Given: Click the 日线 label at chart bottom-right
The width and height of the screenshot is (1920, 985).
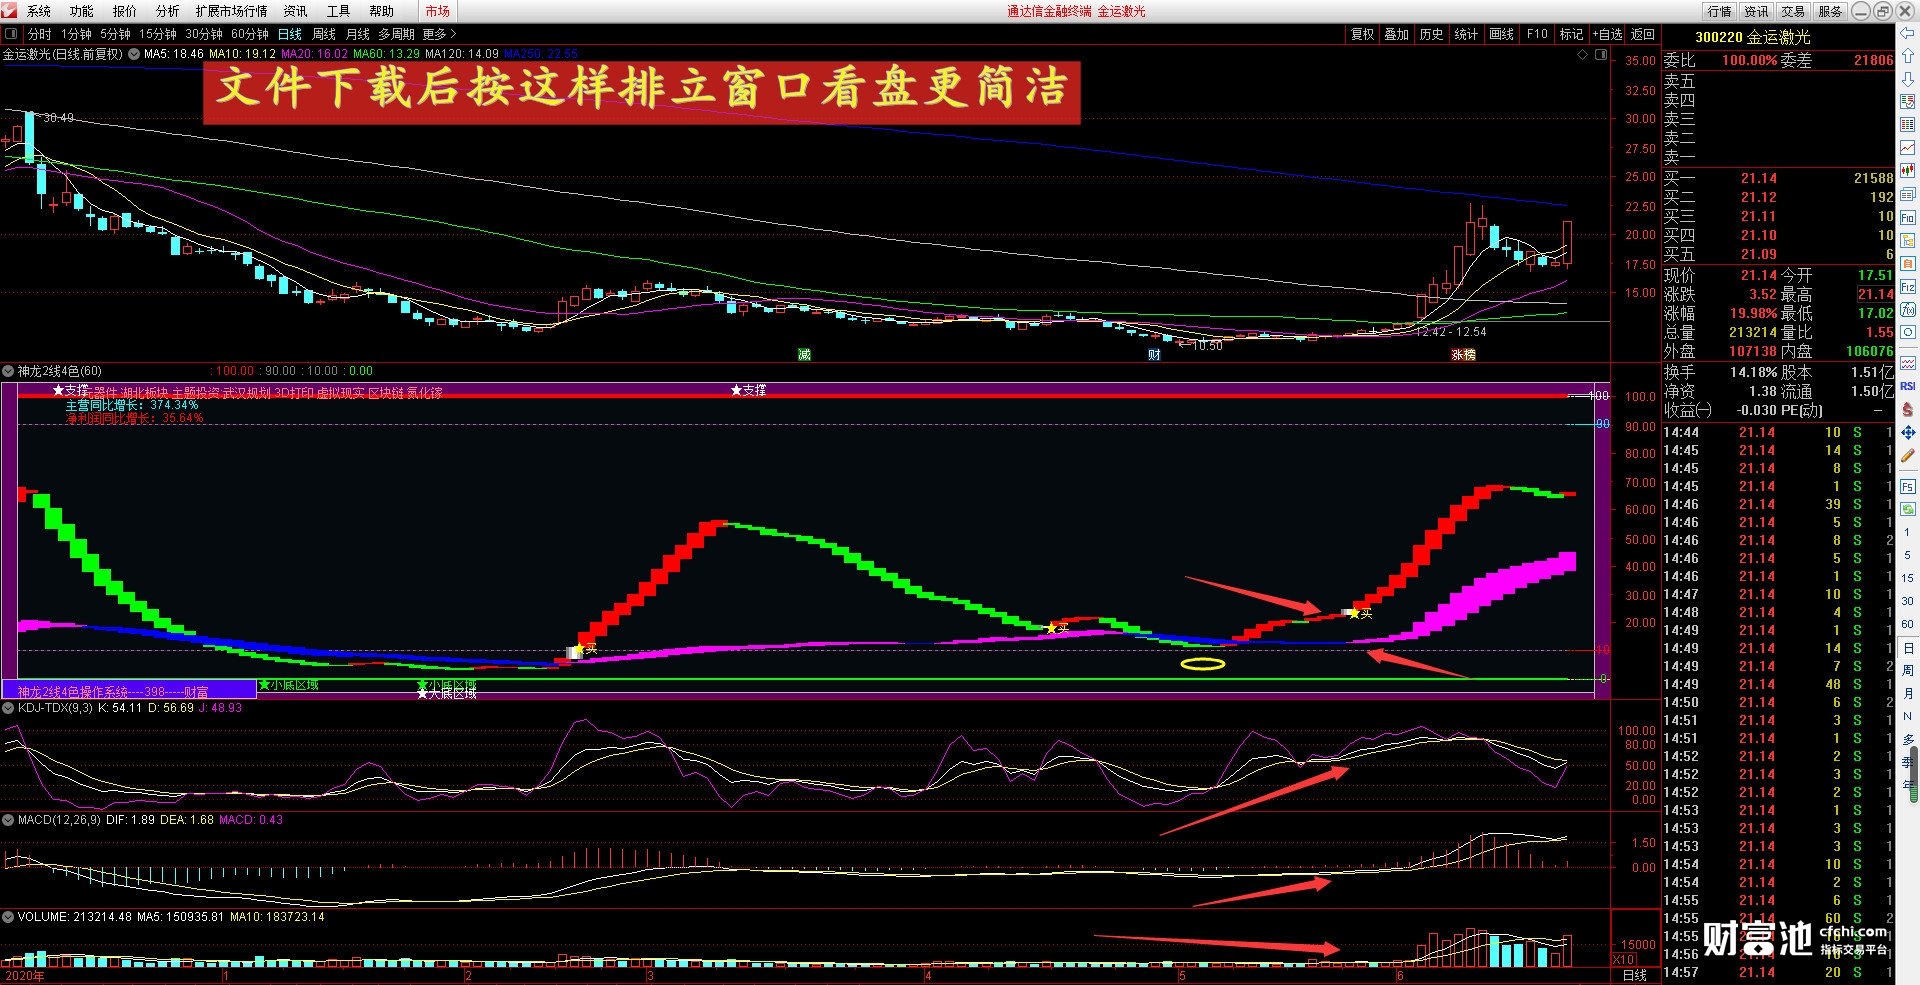Looking at the screenshot, I should pos(1634,975).
